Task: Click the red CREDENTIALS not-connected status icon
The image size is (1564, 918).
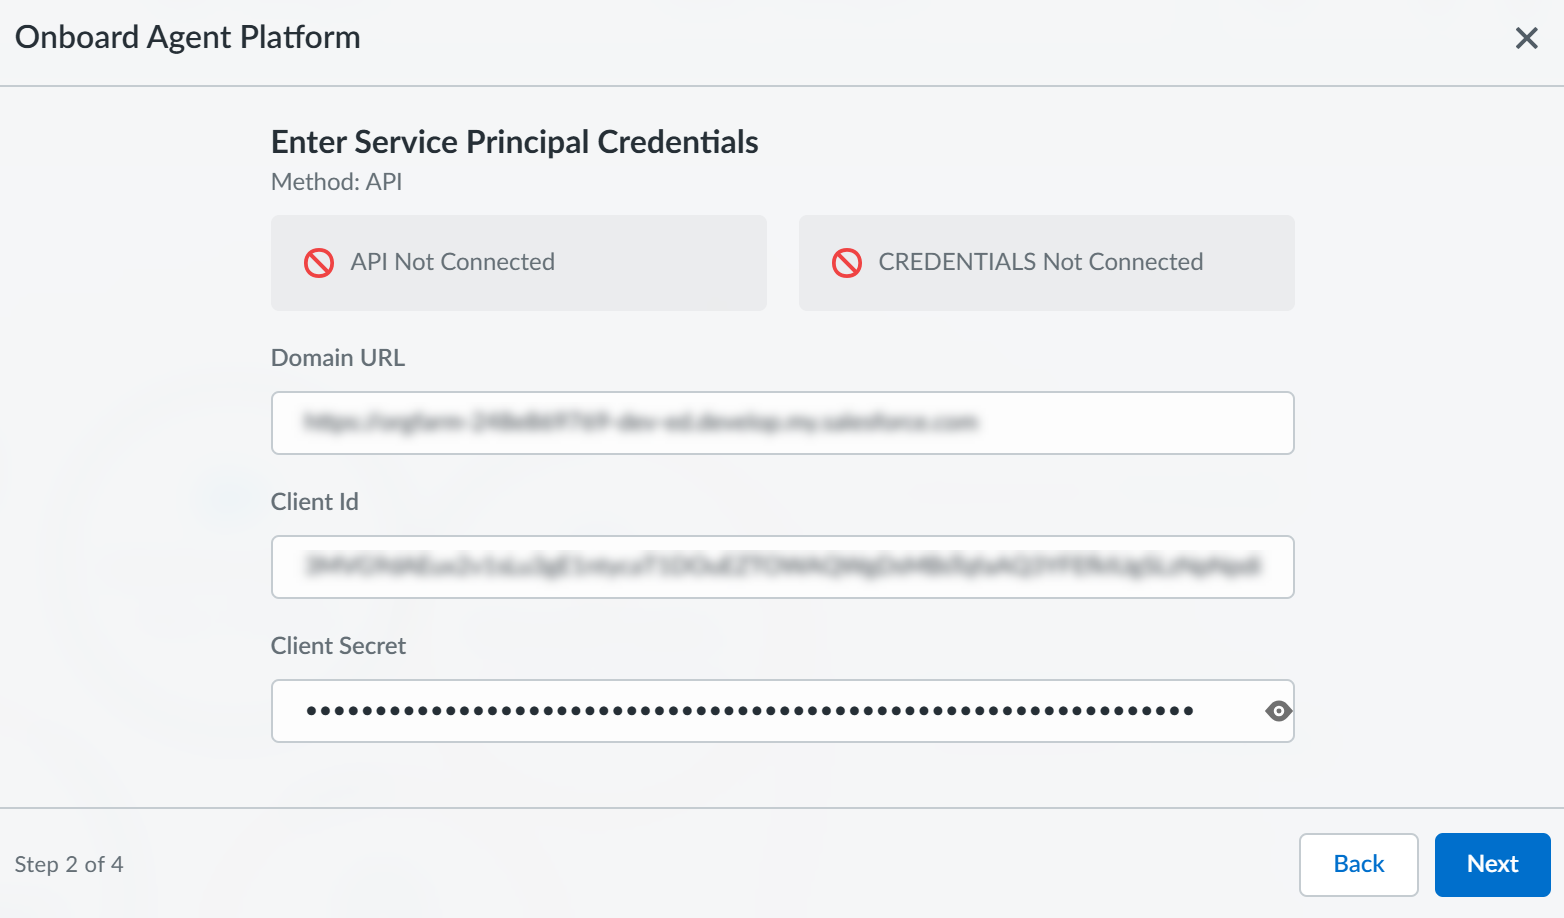Action: [x=847, y=263]
